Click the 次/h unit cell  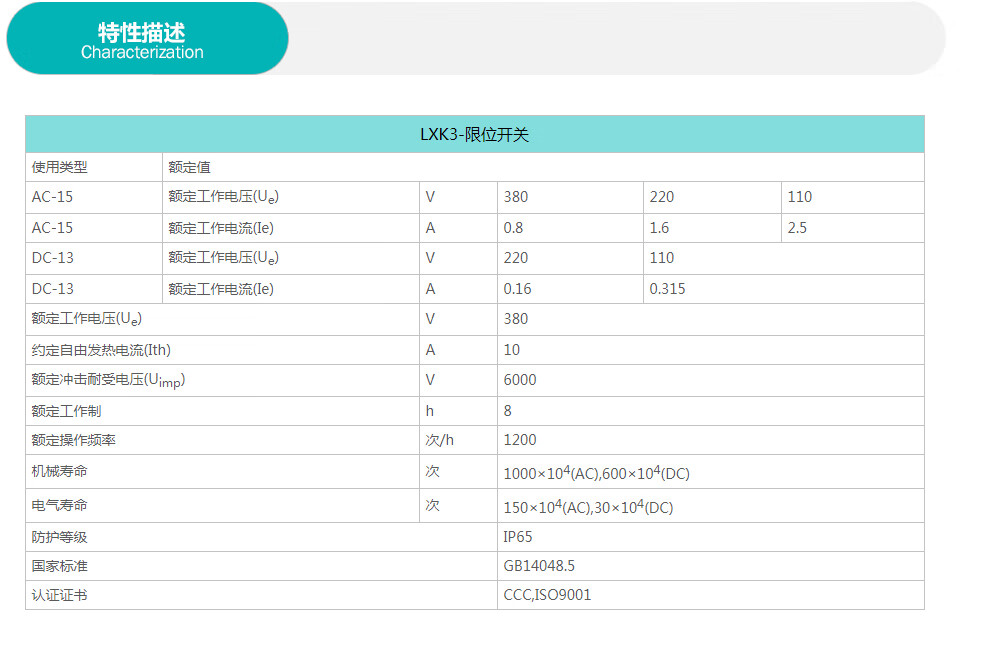click(x=440, y=440)
